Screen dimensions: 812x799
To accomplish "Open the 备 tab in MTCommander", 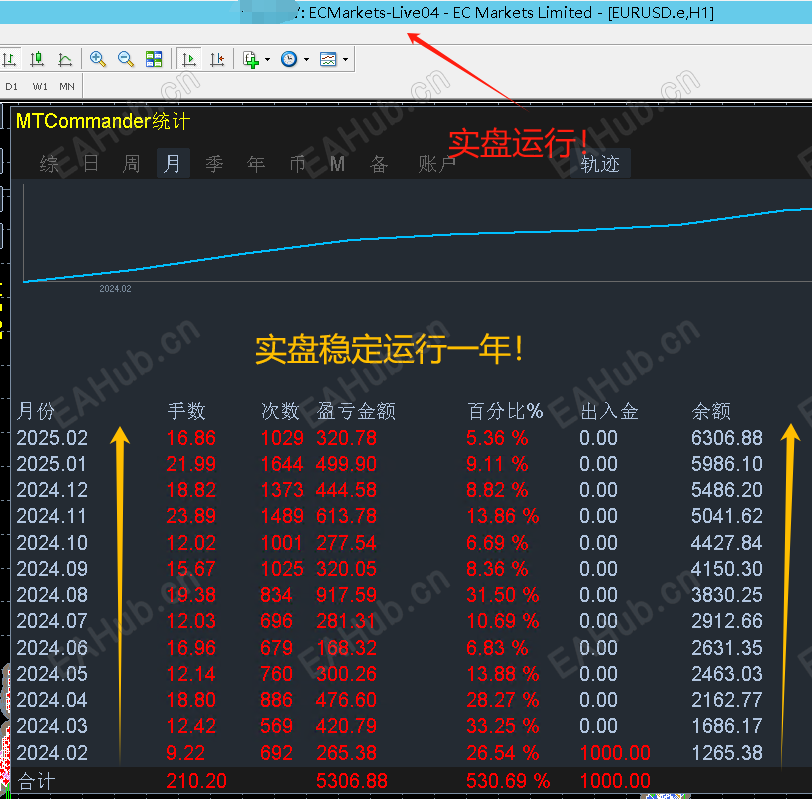I will pos(379,164).
